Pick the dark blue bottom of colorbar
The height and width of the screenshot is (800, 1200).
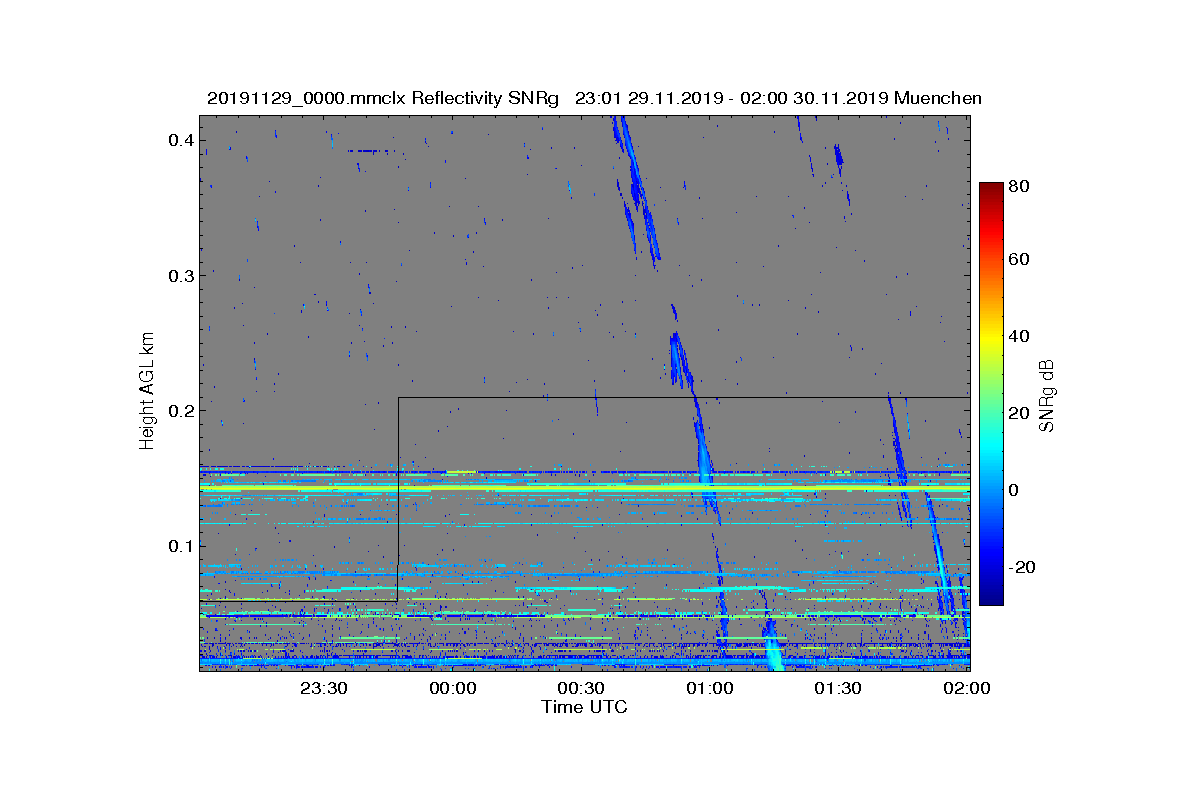click(x=991, y=597)
